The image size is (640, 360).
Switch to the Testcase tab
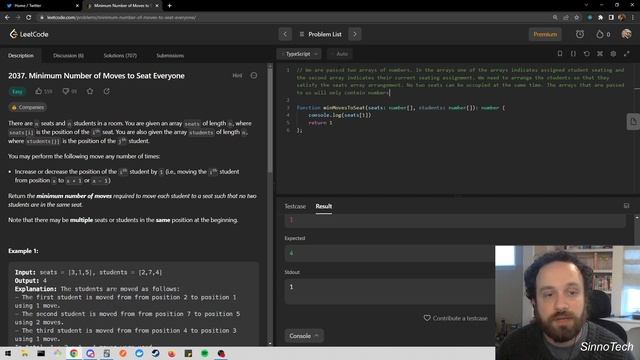[x=295, y=206]
